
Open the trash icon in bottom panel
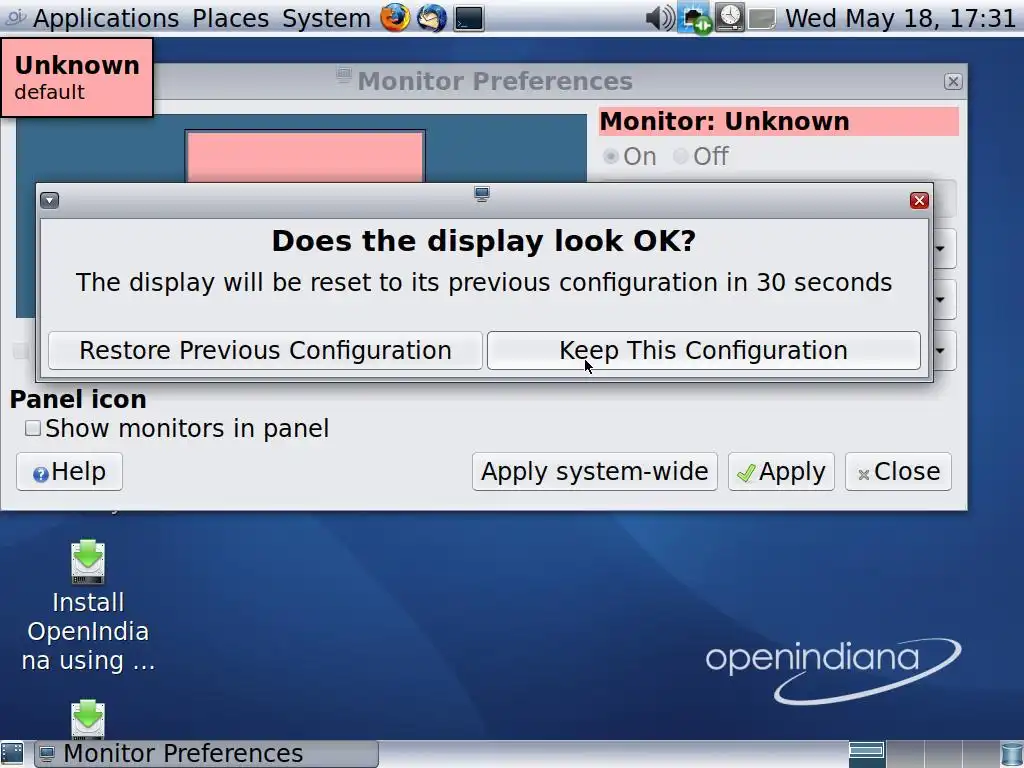(x=1011, y=754)
